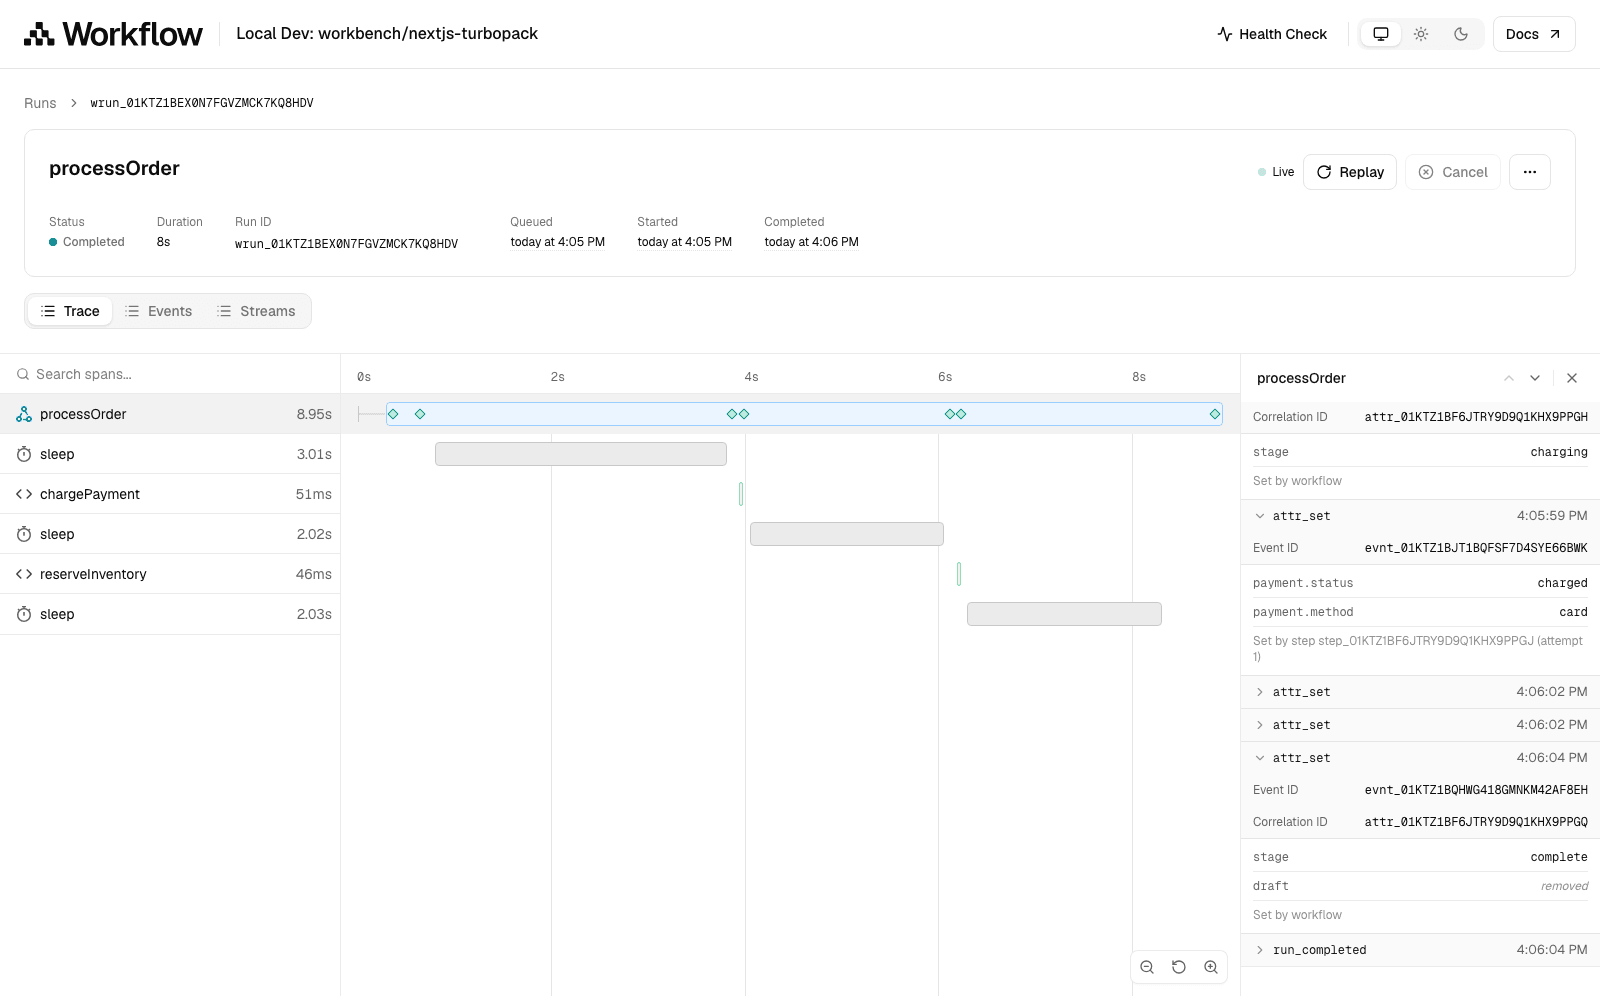Select the 2.02s sleep span row
This screenshot has width=1600, height=1000.
pyautogui.click(x=170, y=534)
